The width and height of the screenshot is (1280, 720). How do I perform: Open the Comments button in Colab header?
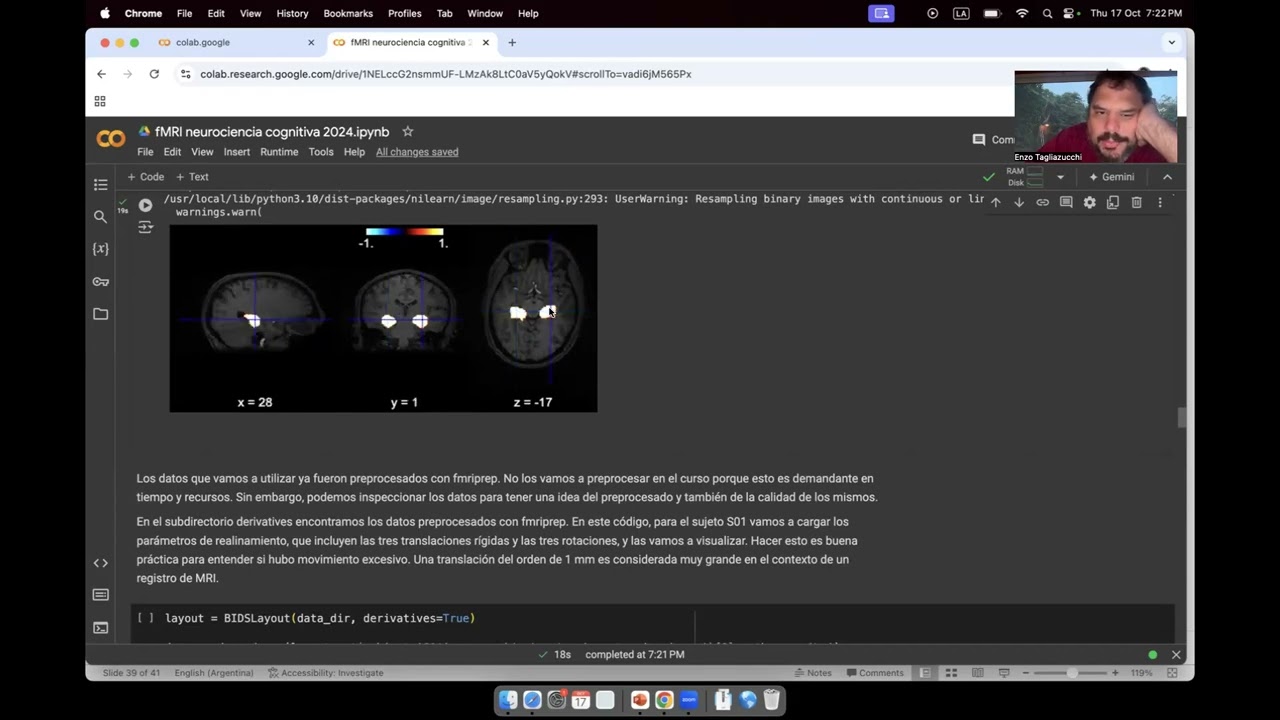[993, 140]
